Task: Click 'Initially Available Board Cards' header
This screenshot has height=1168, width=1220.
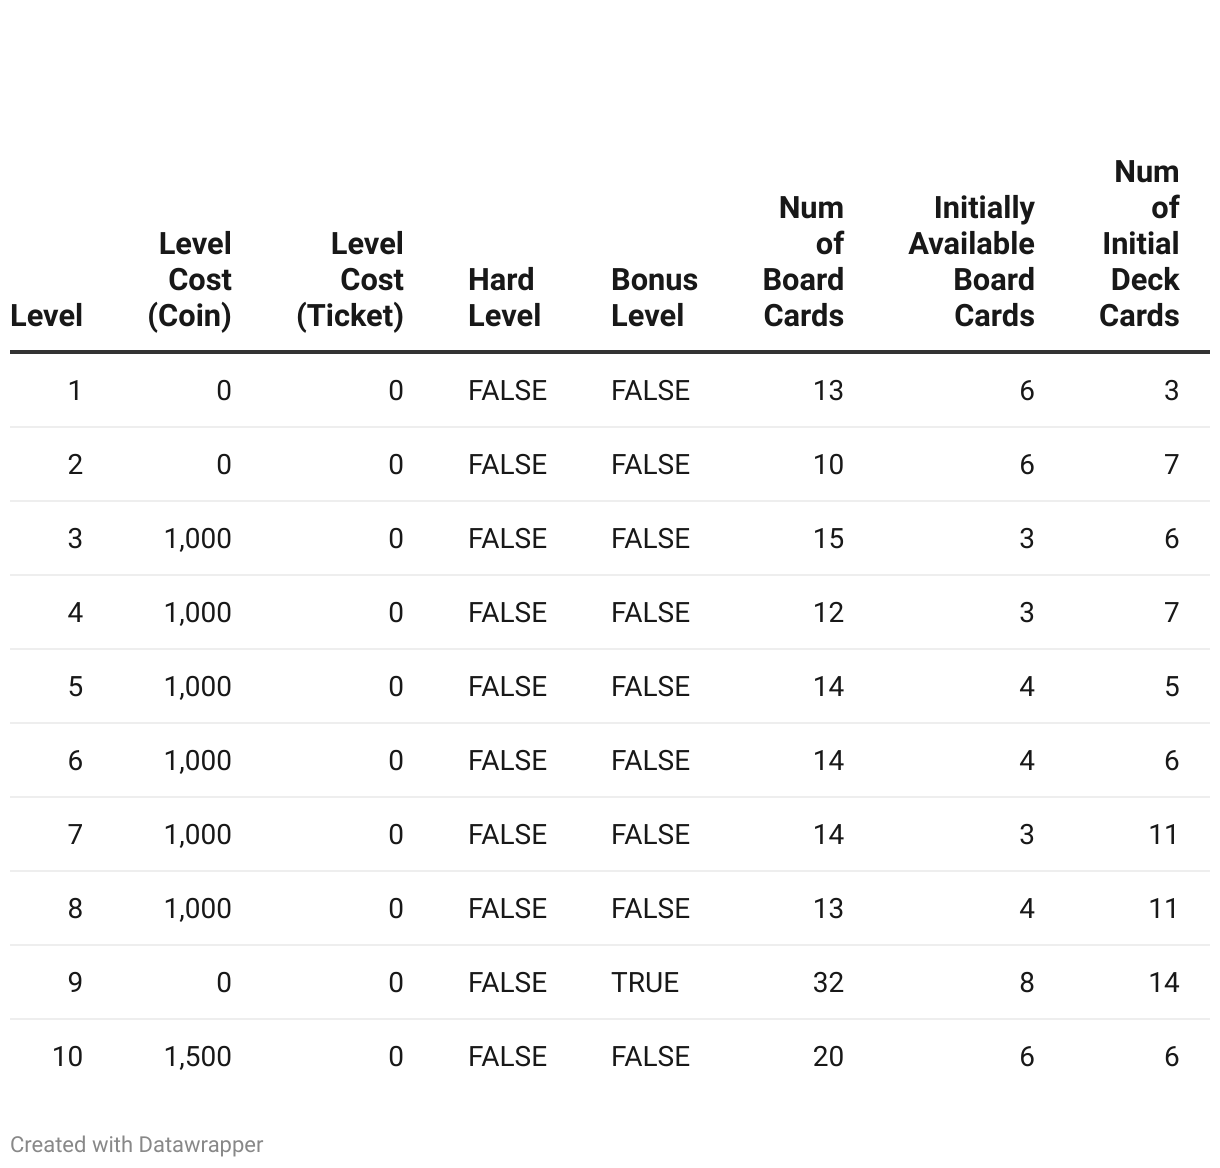Action: click(972, 261)
